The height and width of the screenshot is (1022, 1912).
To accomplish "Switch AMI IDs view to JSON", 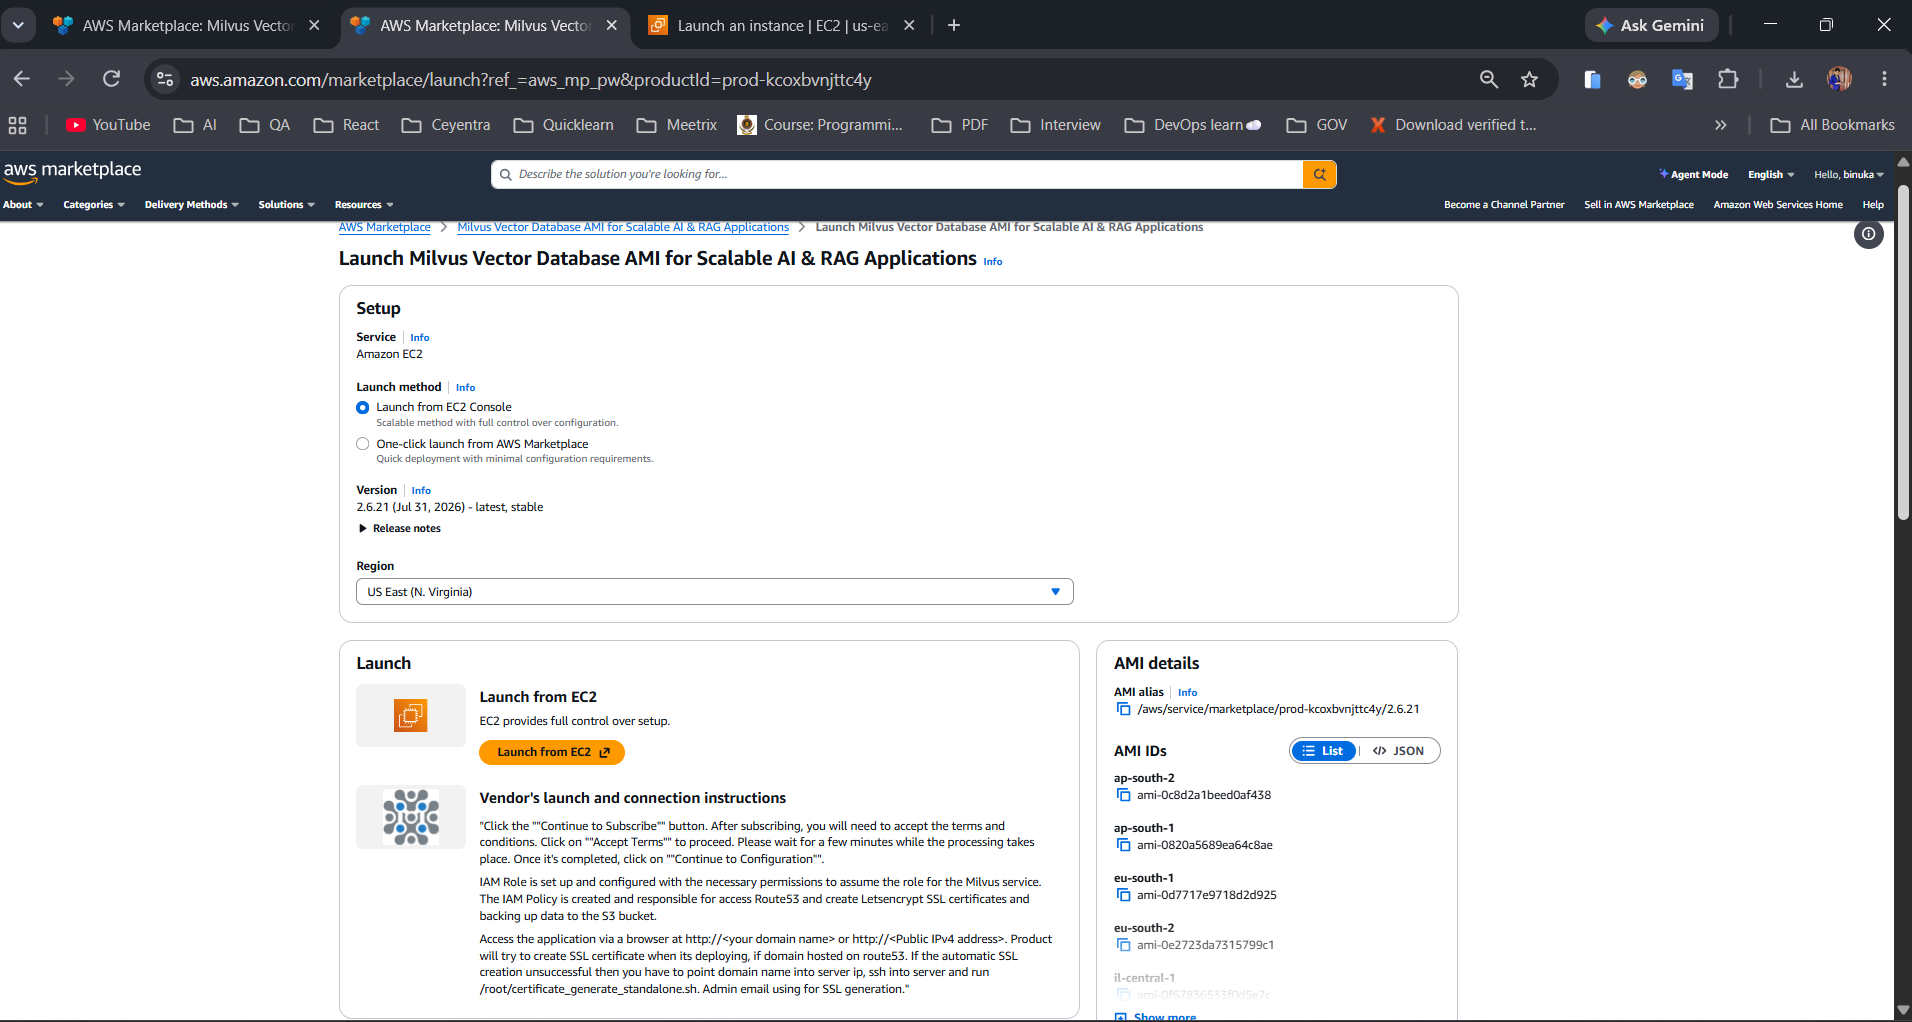I will tap(1398, 751).
